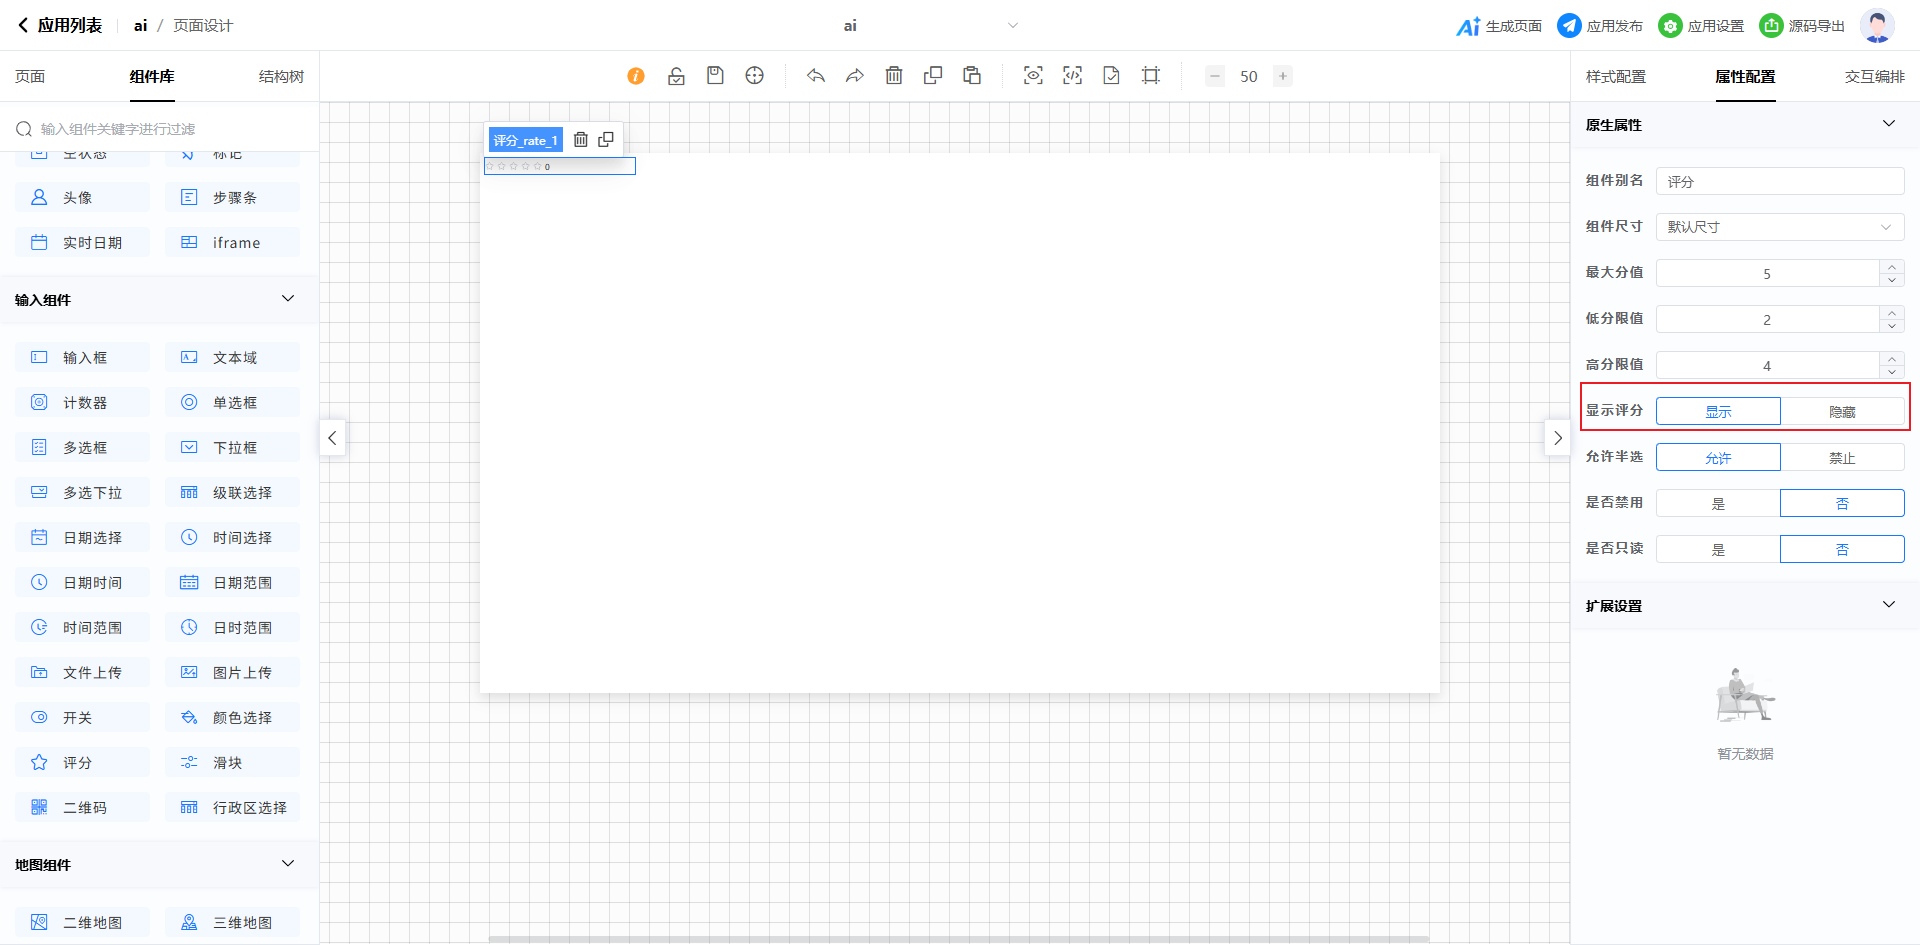Delete the selected 评分_rate_1 component via trash icon
1920x945 pixels.
(x=580, y=140)
